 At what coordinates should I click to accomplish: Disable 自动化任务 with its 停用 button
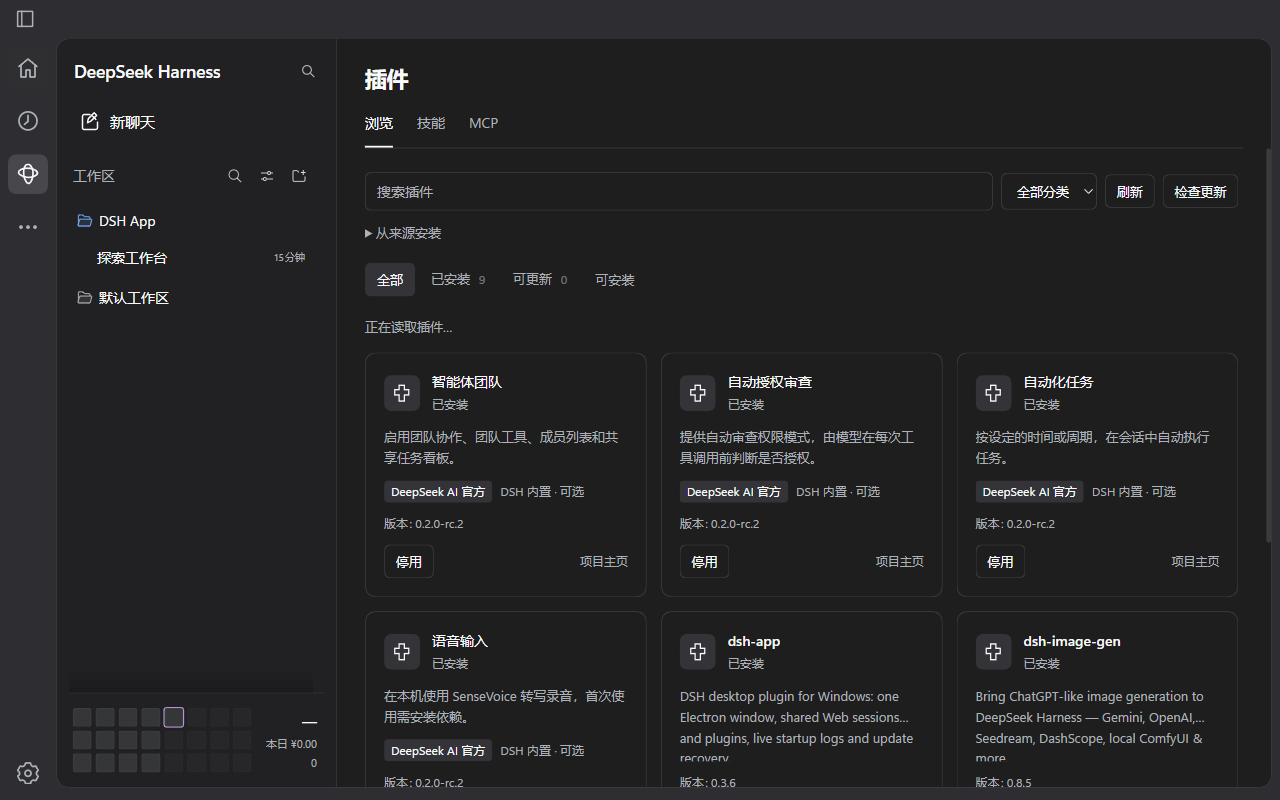(1001, 562)
